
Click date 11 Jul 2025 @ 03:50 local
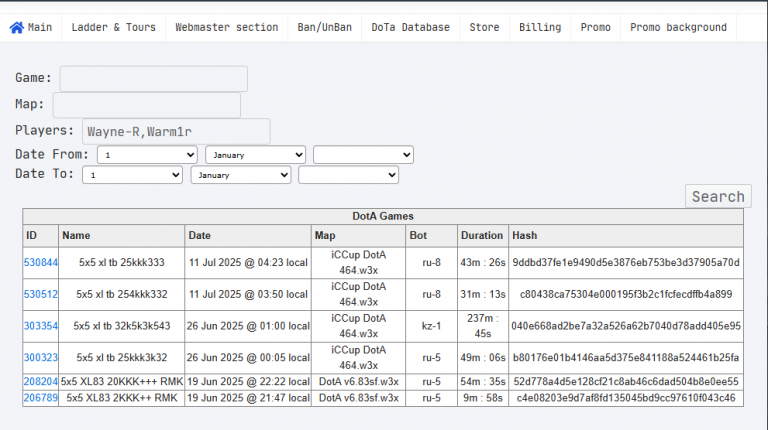coord(248,294)
